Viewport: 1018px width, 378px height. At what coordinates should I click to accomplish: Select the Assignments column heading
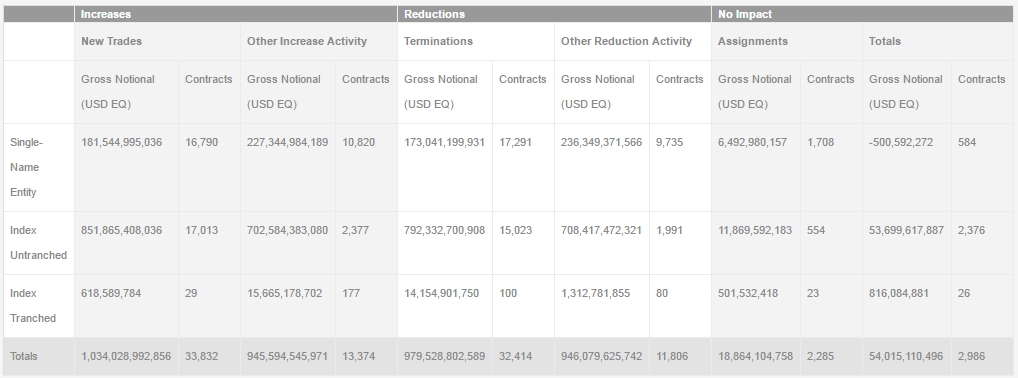pyautogui.click(x=752, y=41)
